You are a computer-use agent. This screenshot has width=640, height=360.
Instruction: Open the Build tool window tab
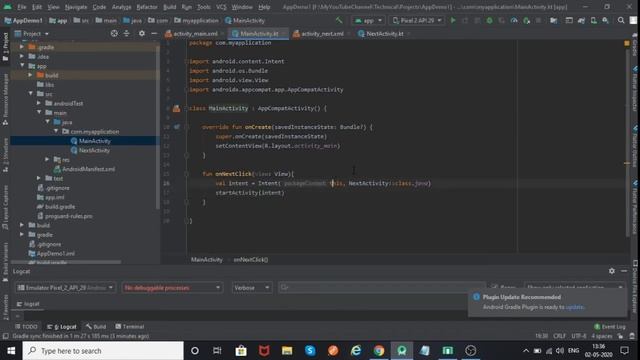96,327
